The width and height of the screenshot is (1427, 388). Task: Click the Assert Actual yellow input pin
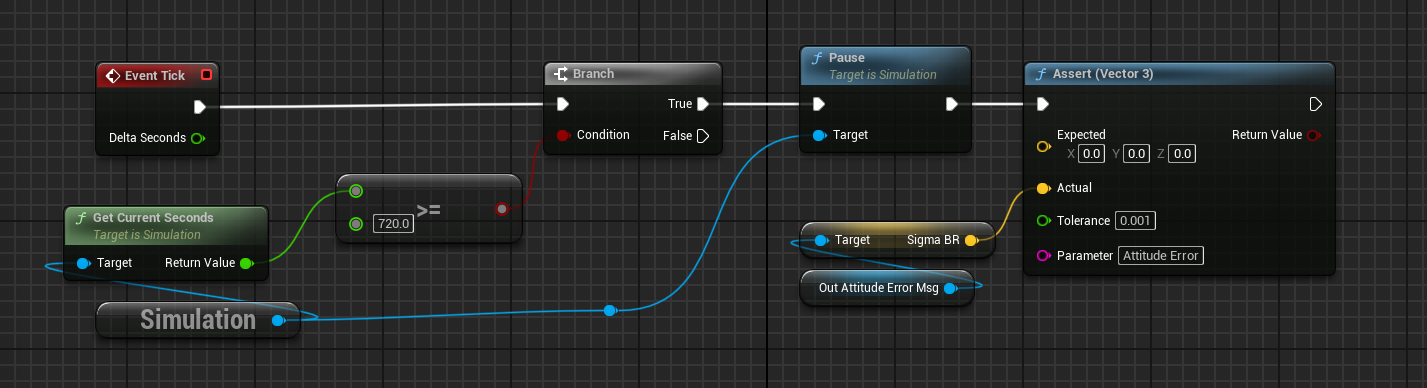point(1043,188)
